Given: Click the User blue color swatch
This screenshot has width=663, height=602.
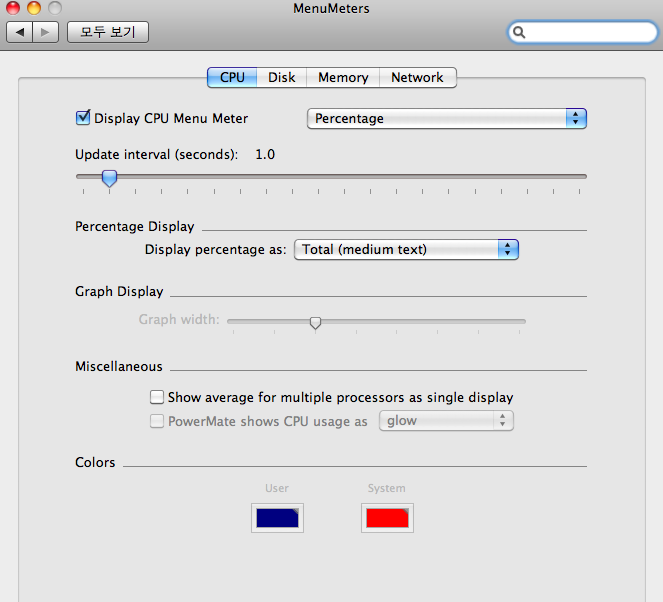Looking at the screenshot, I should tap(277, 518).
